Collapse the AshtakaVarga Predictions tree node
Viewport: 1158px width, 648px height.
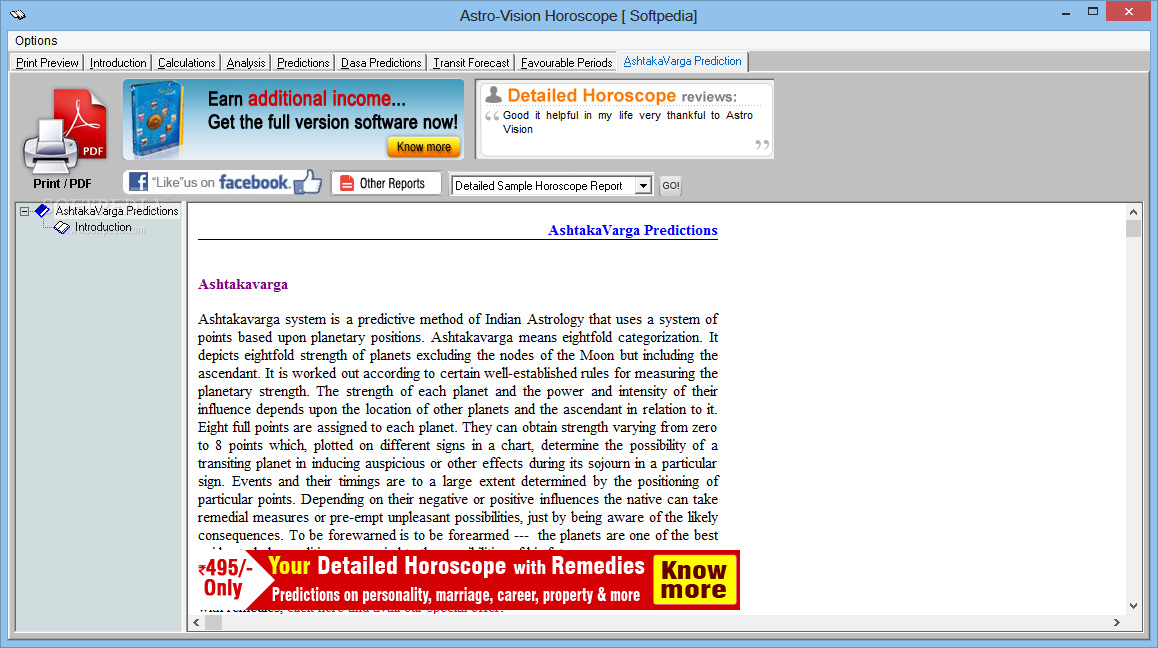pos(24,211)
